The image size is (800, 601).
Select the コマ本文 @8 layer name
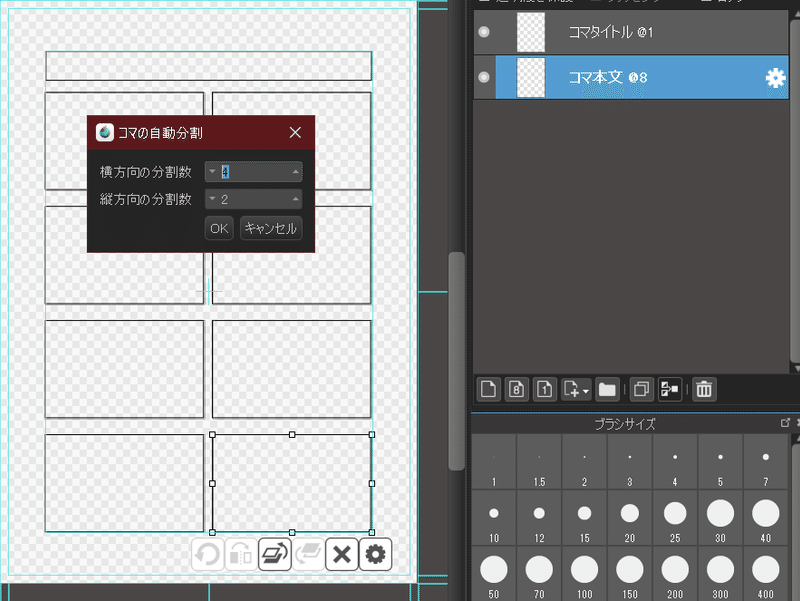click(608, 78)
